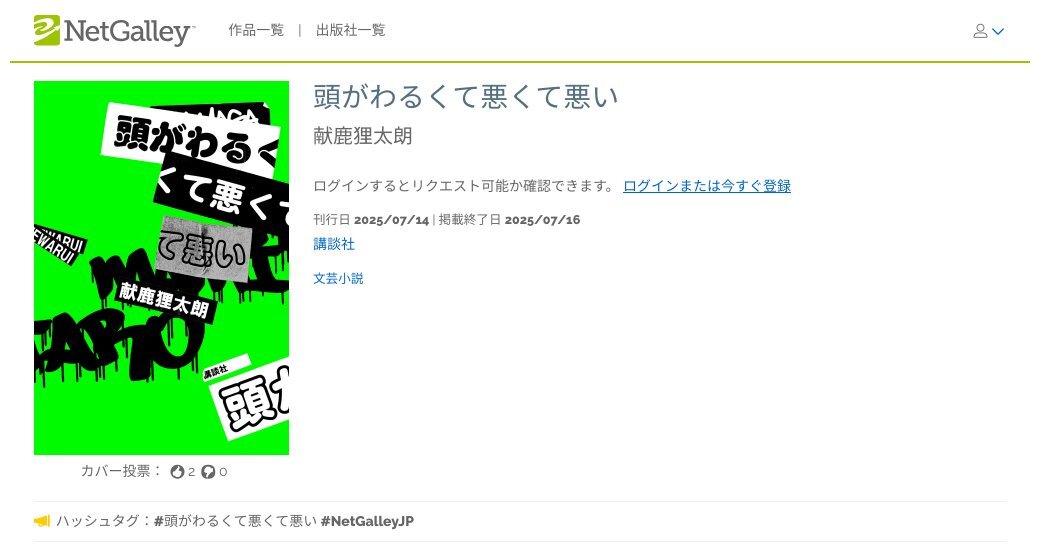
Task: Click the author name 献鹿狸太朗
Action: point(363,136)
